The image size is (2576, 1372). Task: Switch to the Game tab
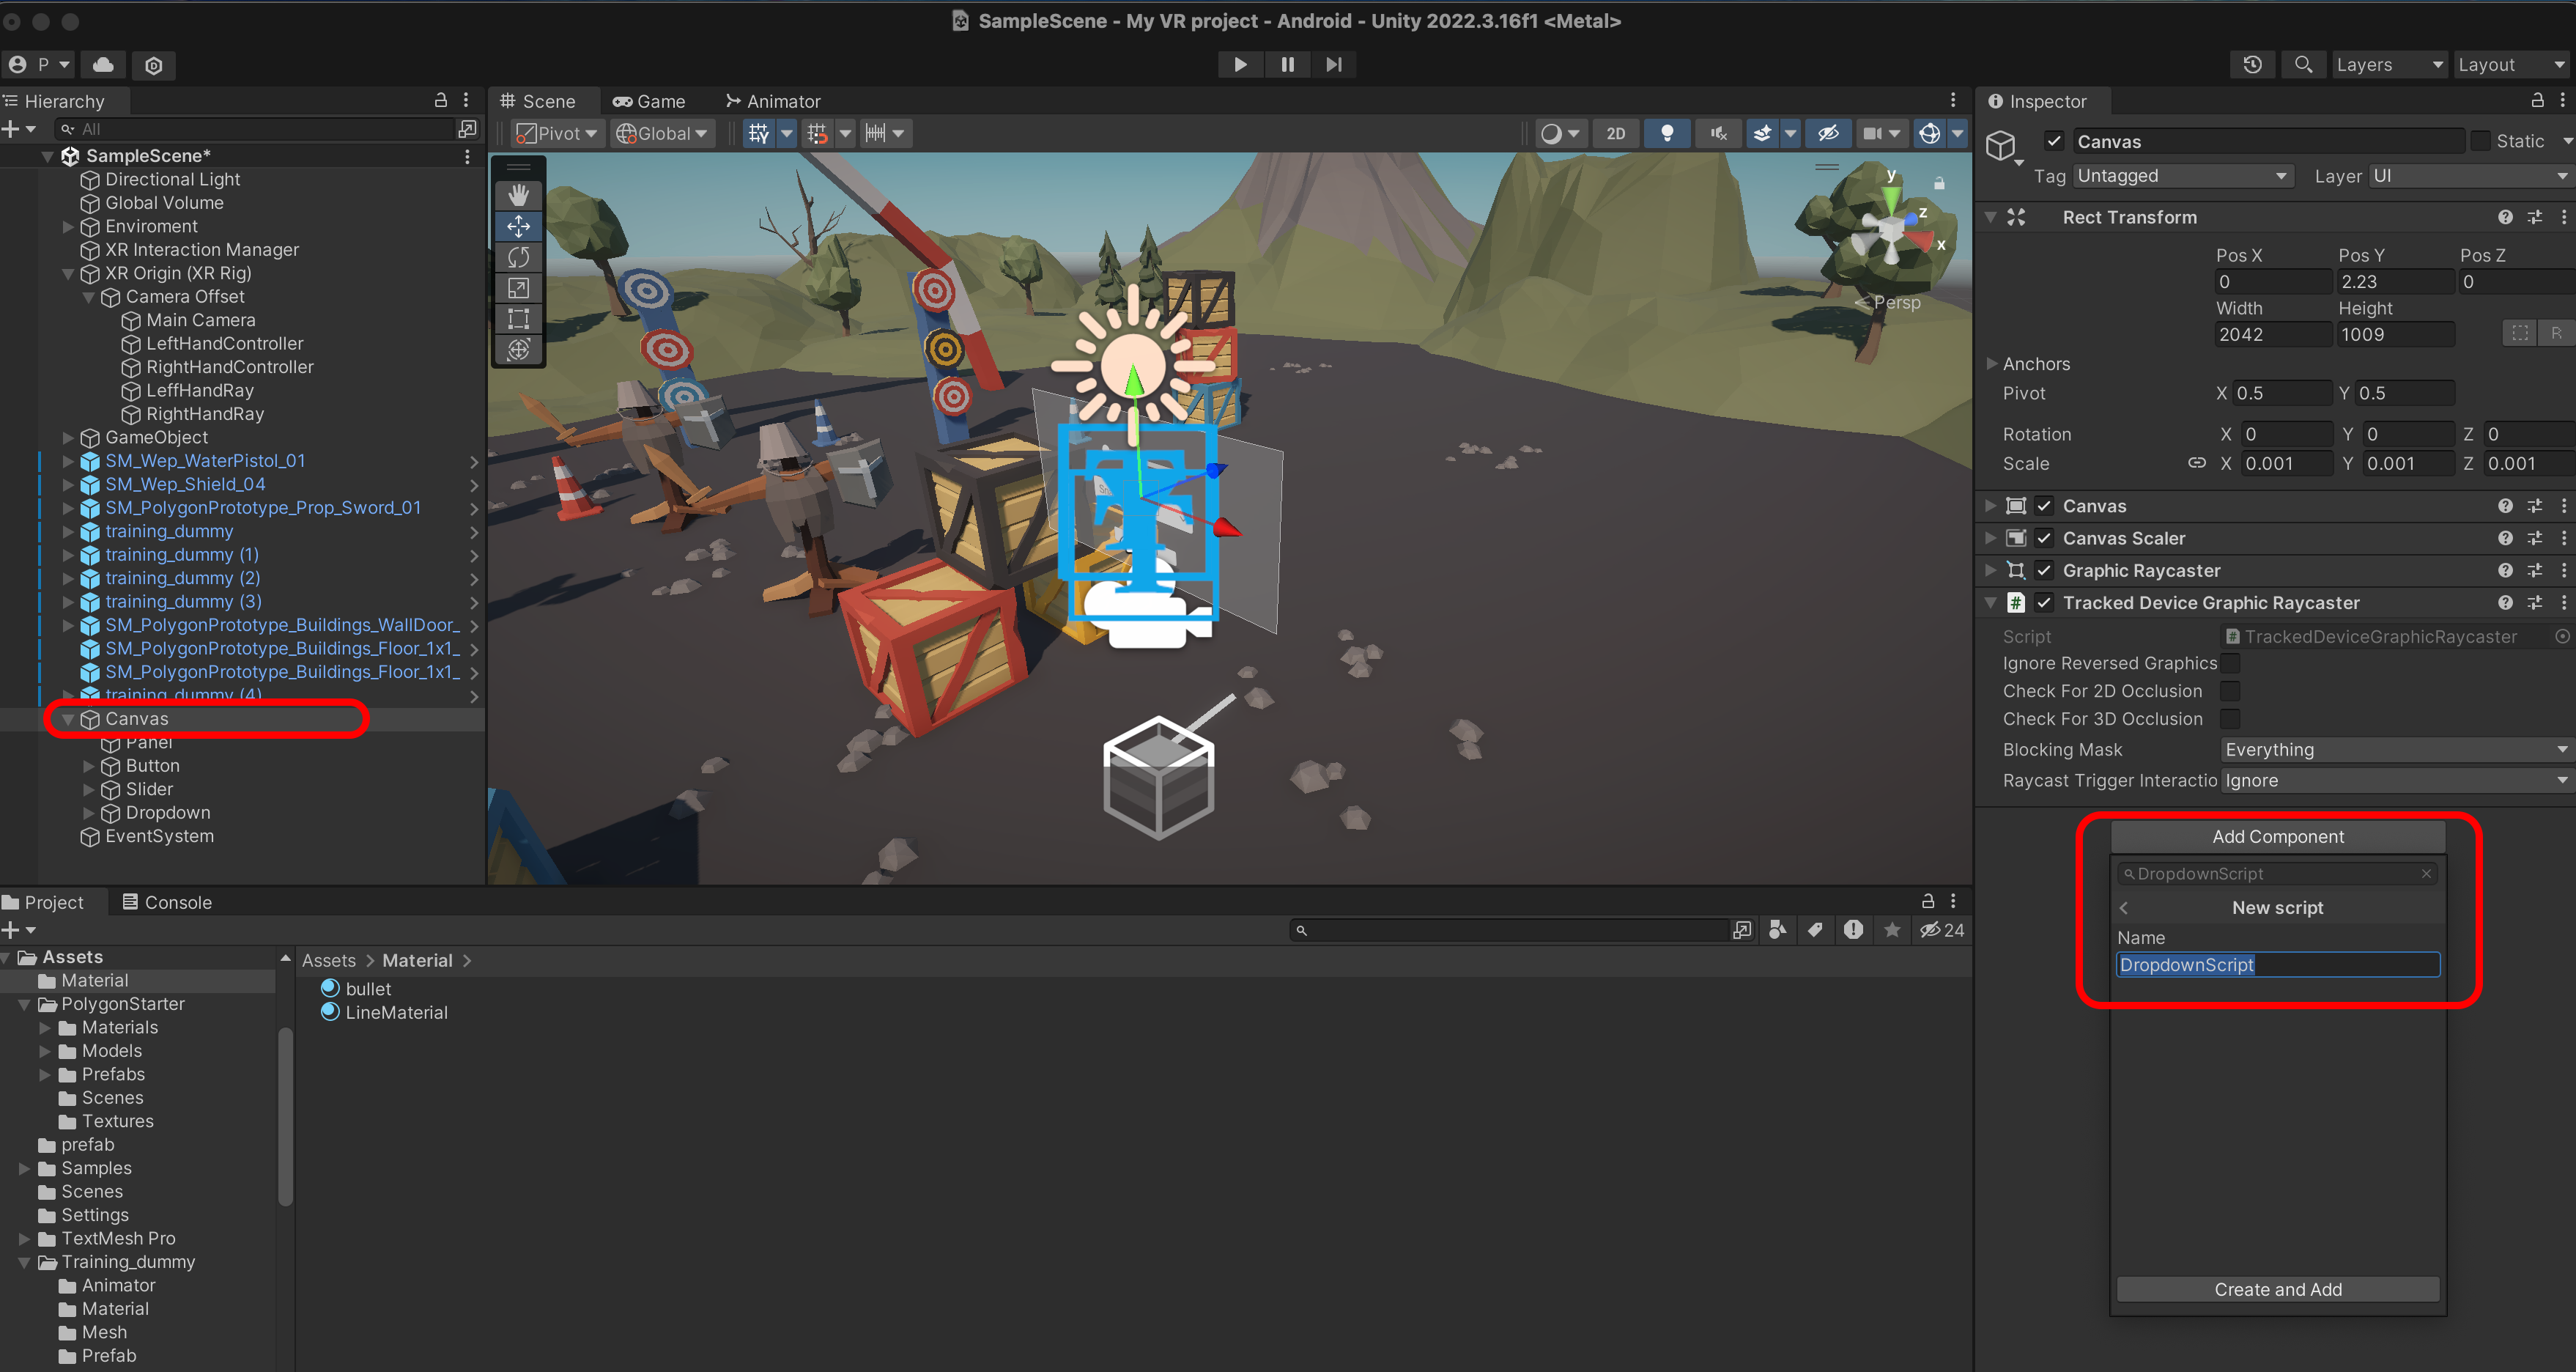point(649,101)
